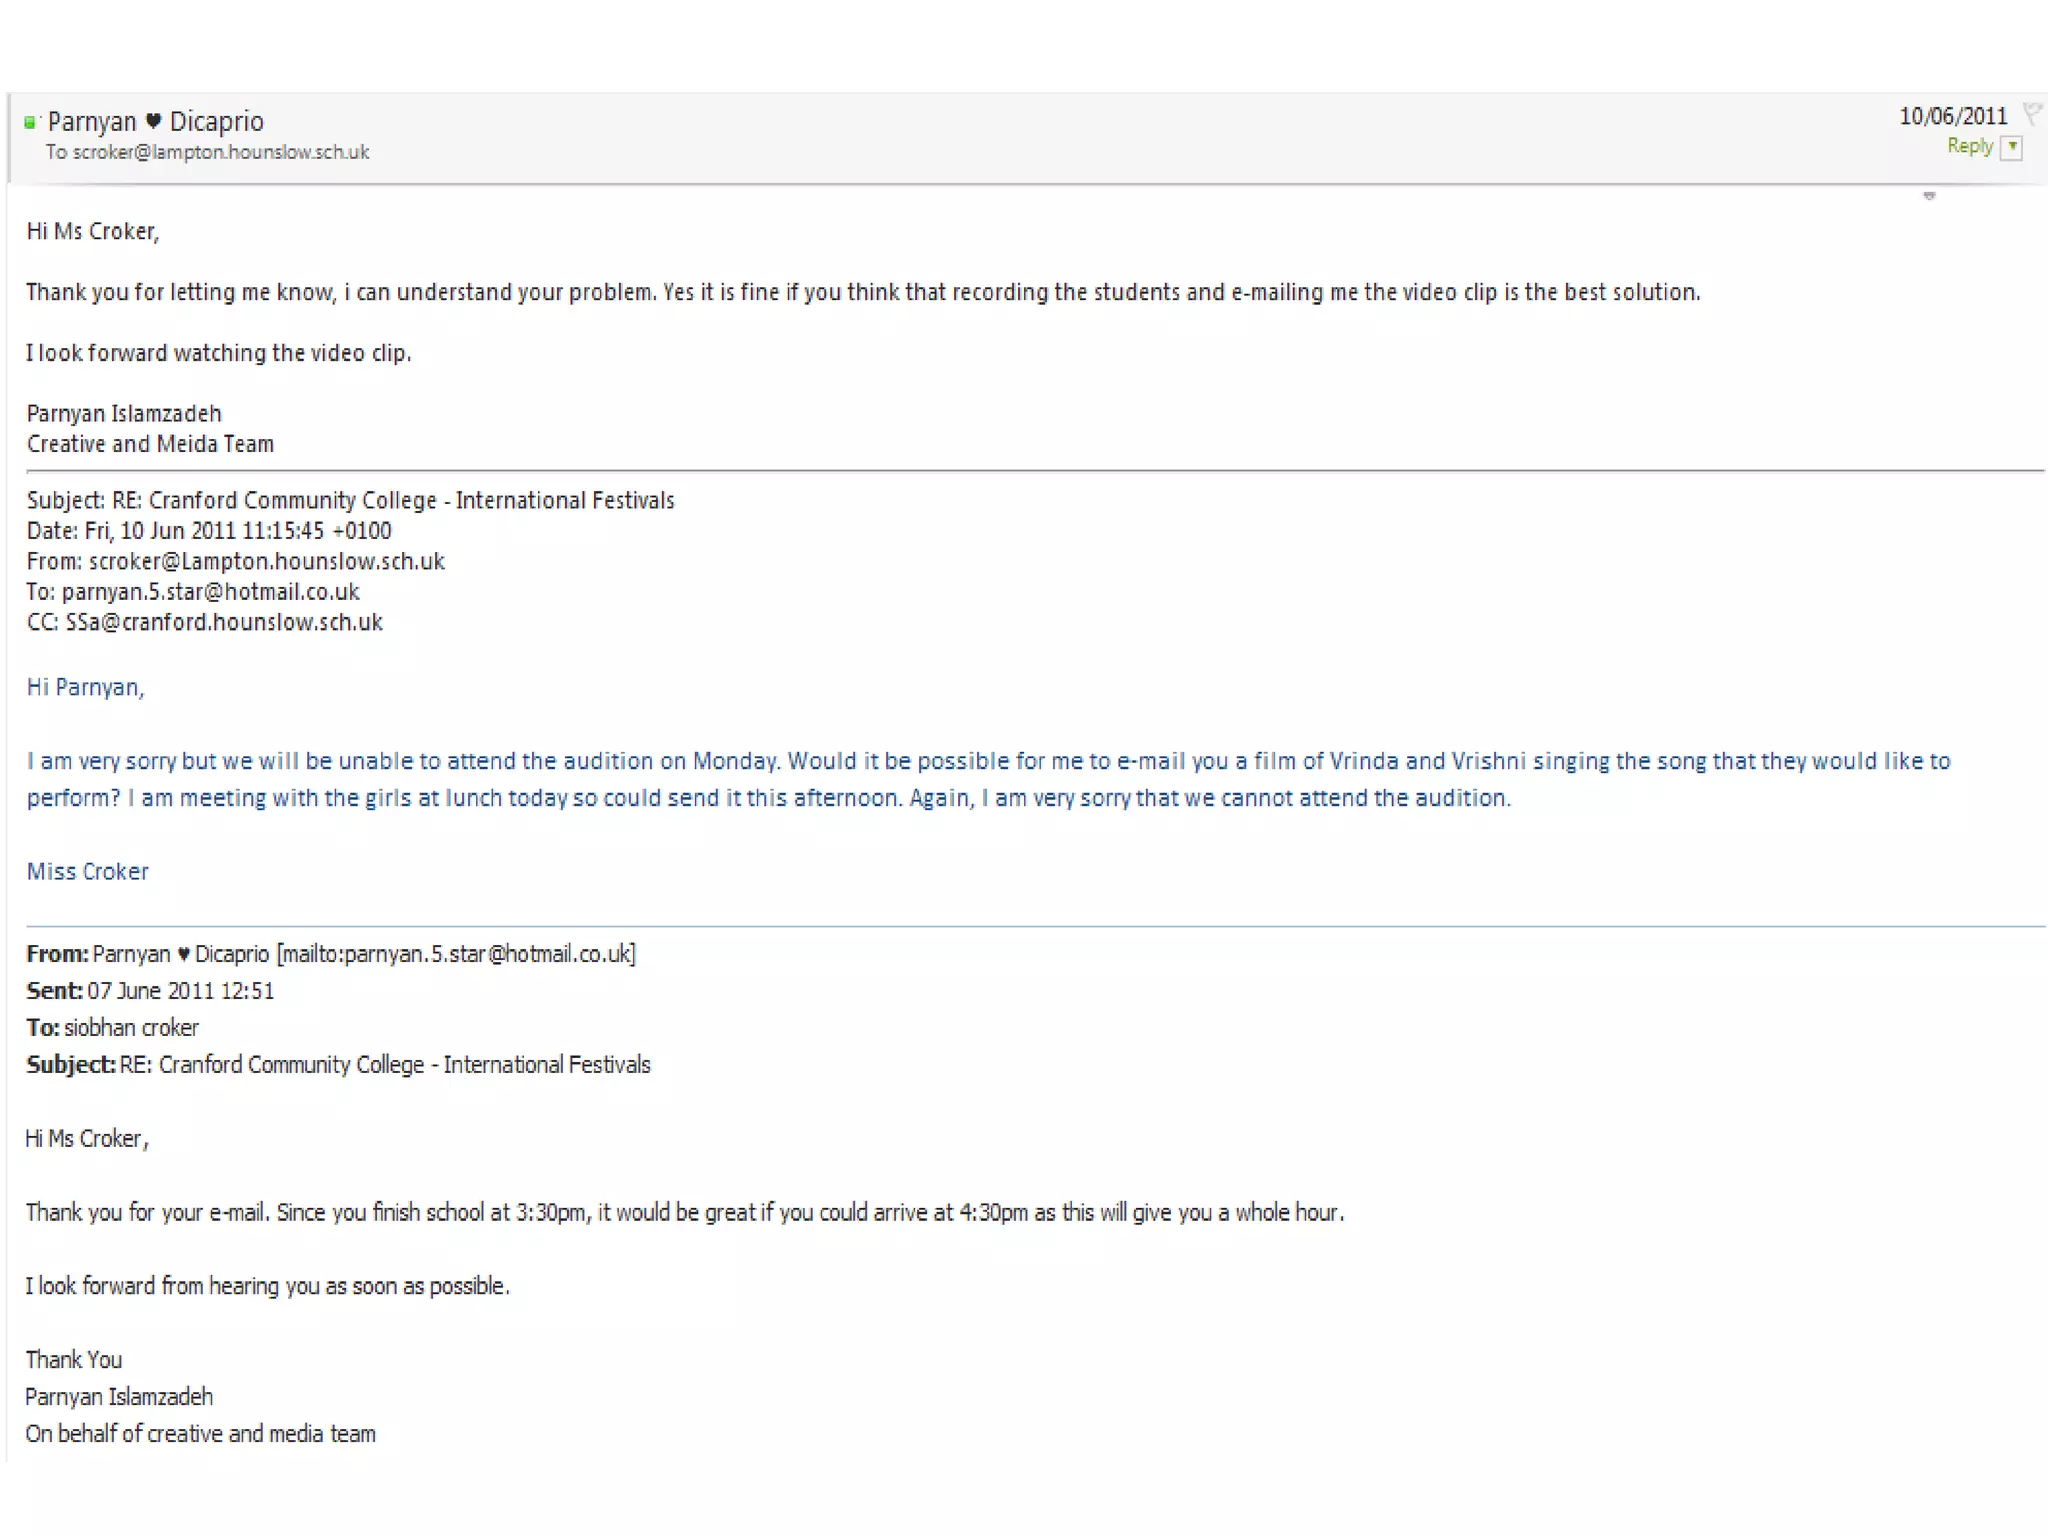Flag this message using the flag icon
This screenshot has width=2048, height=1536.
[x=2032, y=113]
